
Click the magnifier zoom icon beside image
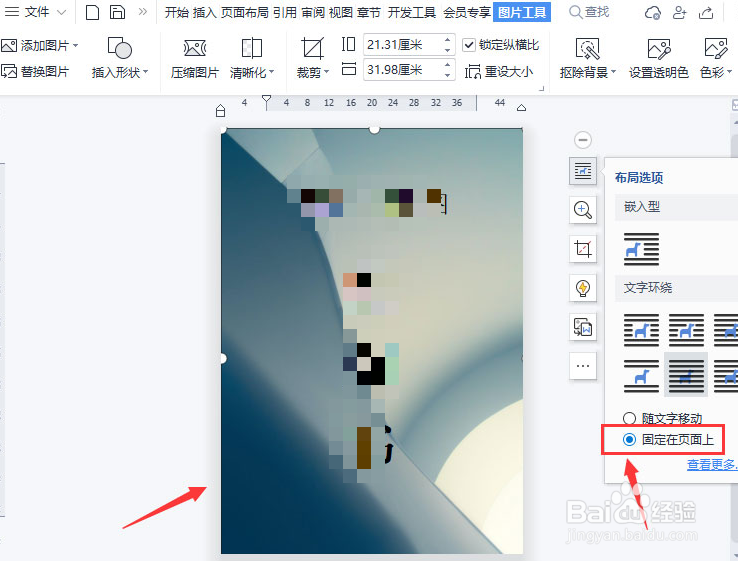583,210
